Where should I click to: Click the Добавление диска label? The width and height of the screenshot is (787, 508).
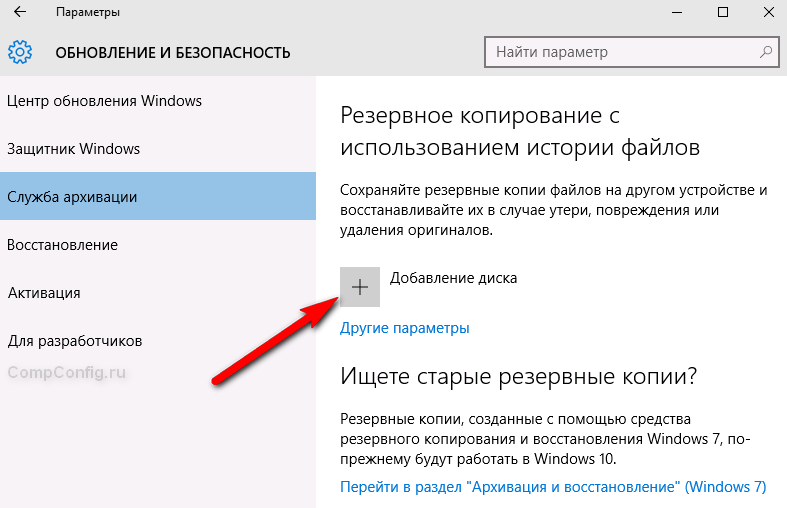453,278
